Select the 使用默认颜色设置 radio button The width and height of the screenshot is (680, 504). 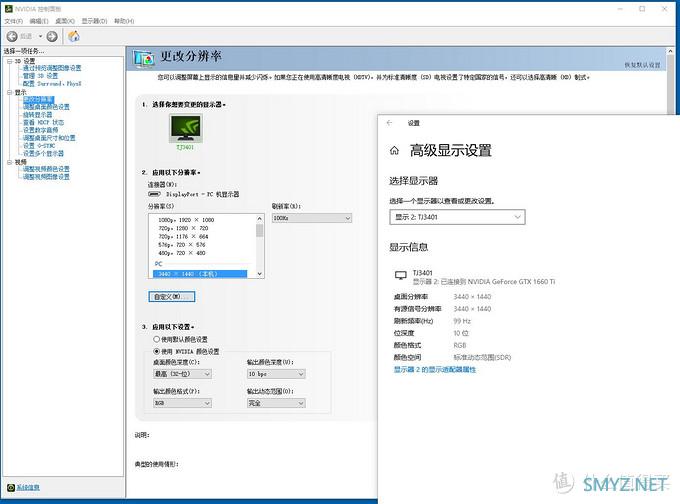coord(157,339)
